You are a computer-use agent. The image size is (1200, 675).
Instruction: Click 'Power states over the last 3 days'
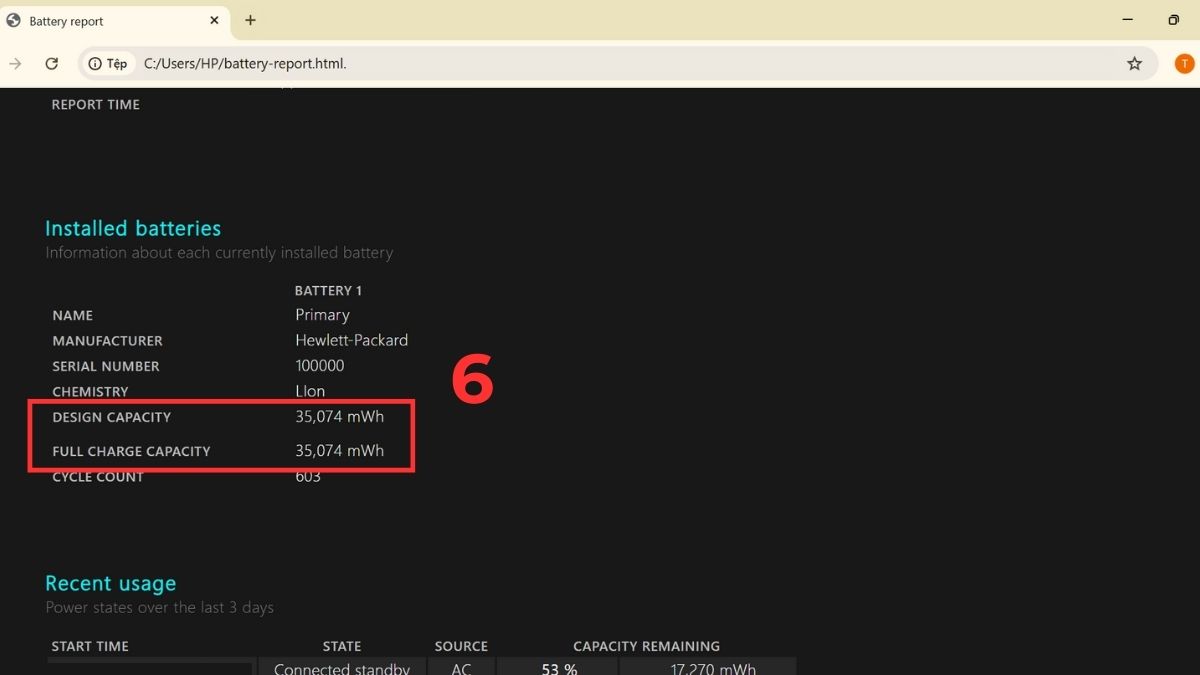click(159, 607)
